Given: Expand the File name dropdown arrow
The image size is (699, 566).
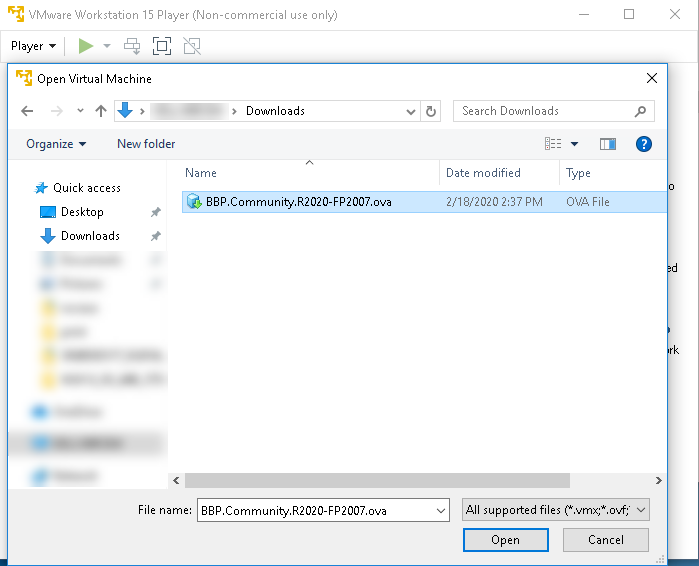Looking at the screenshot, I should [x=440, y=511].
